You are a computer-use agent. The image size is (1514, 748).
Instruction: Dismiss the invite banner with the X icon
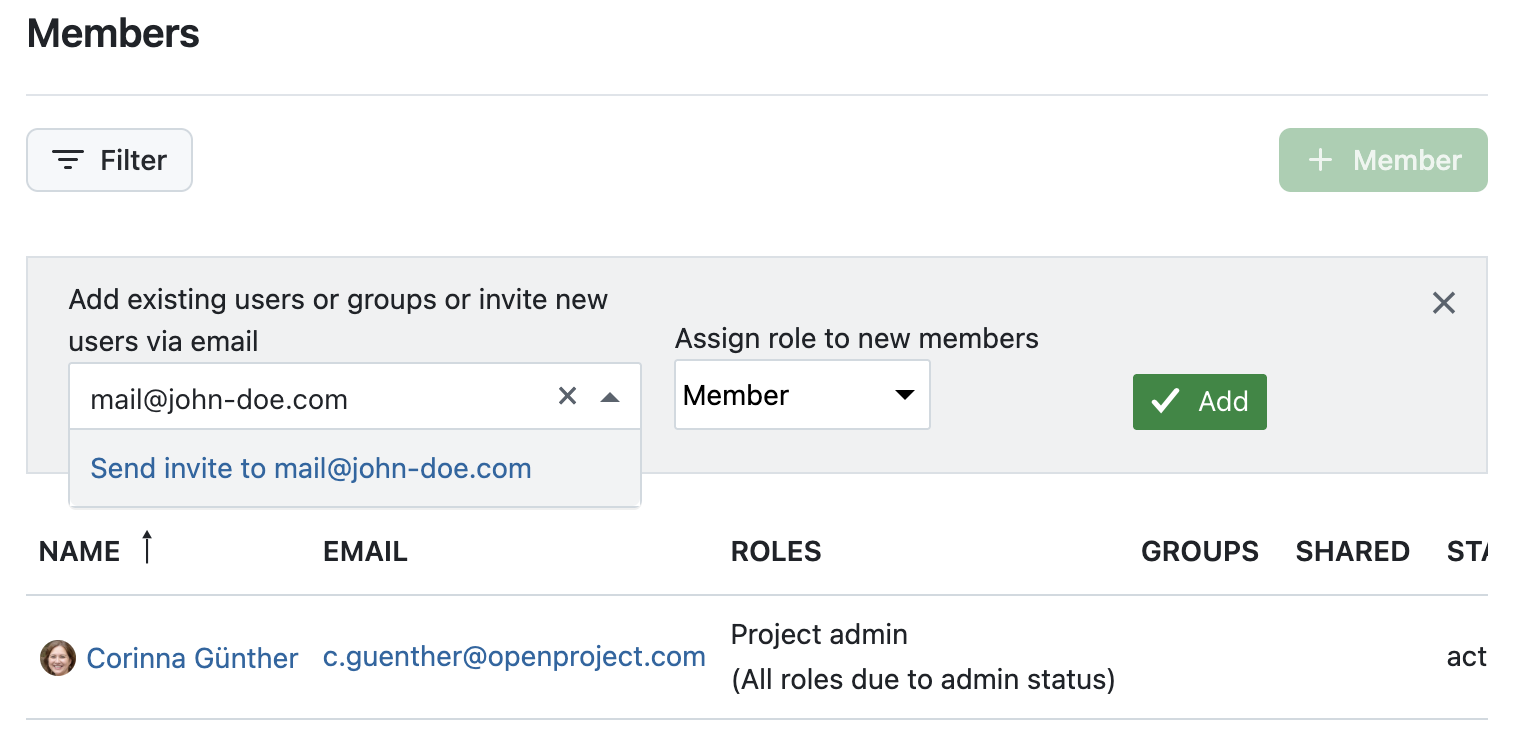tap(1443, 302)
